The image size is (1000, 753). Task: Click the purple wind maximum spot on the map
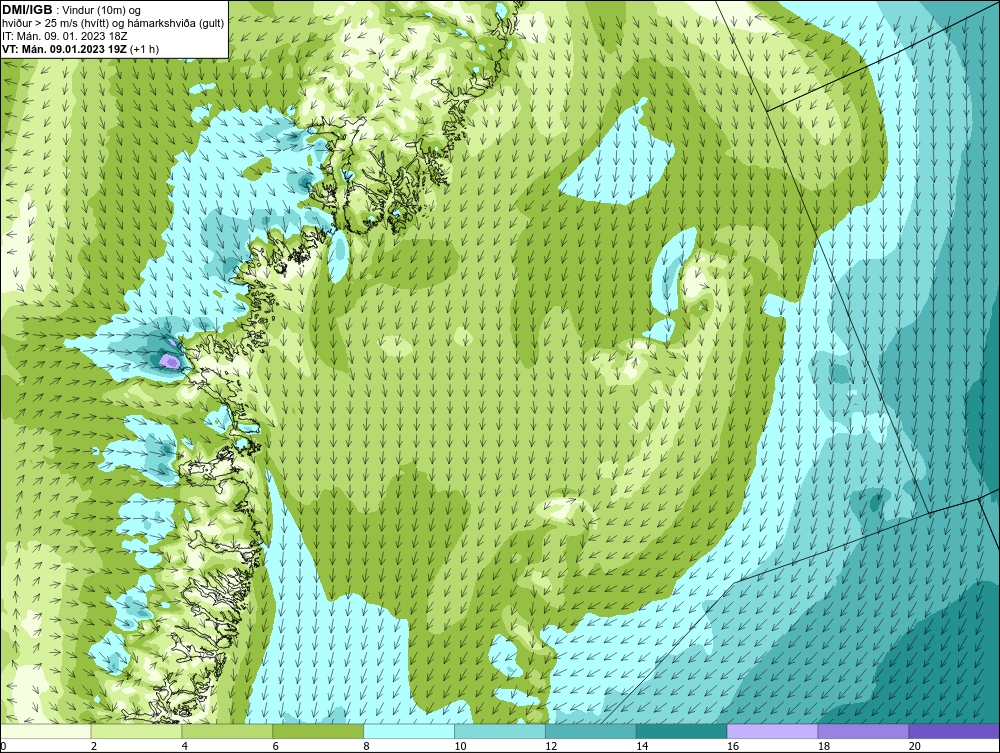(170, 362)
